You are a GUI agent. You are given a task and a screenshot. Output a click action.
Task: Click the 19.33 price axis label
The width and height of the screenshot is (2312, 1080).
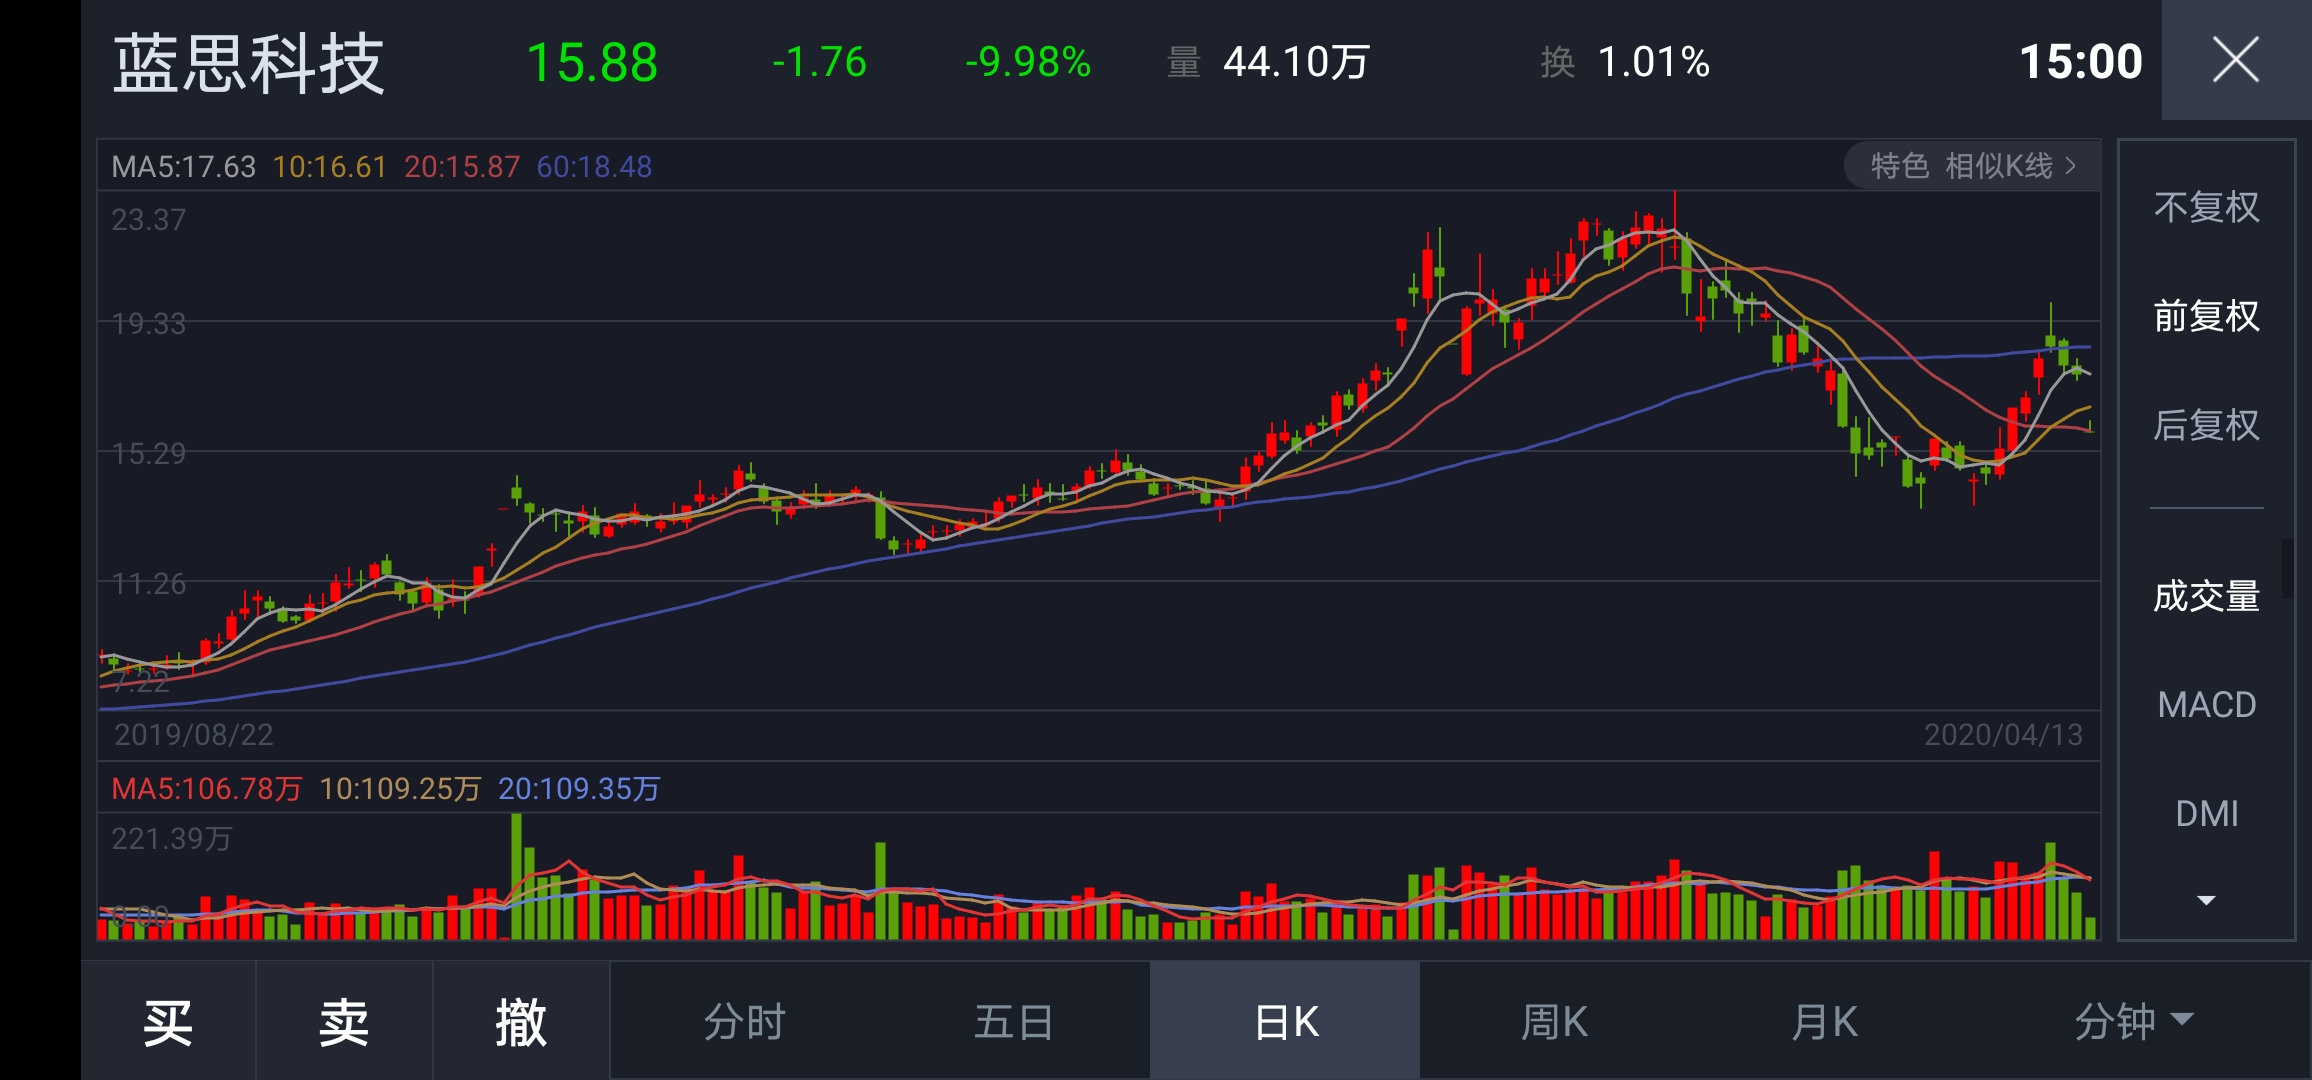pos(149,324)
